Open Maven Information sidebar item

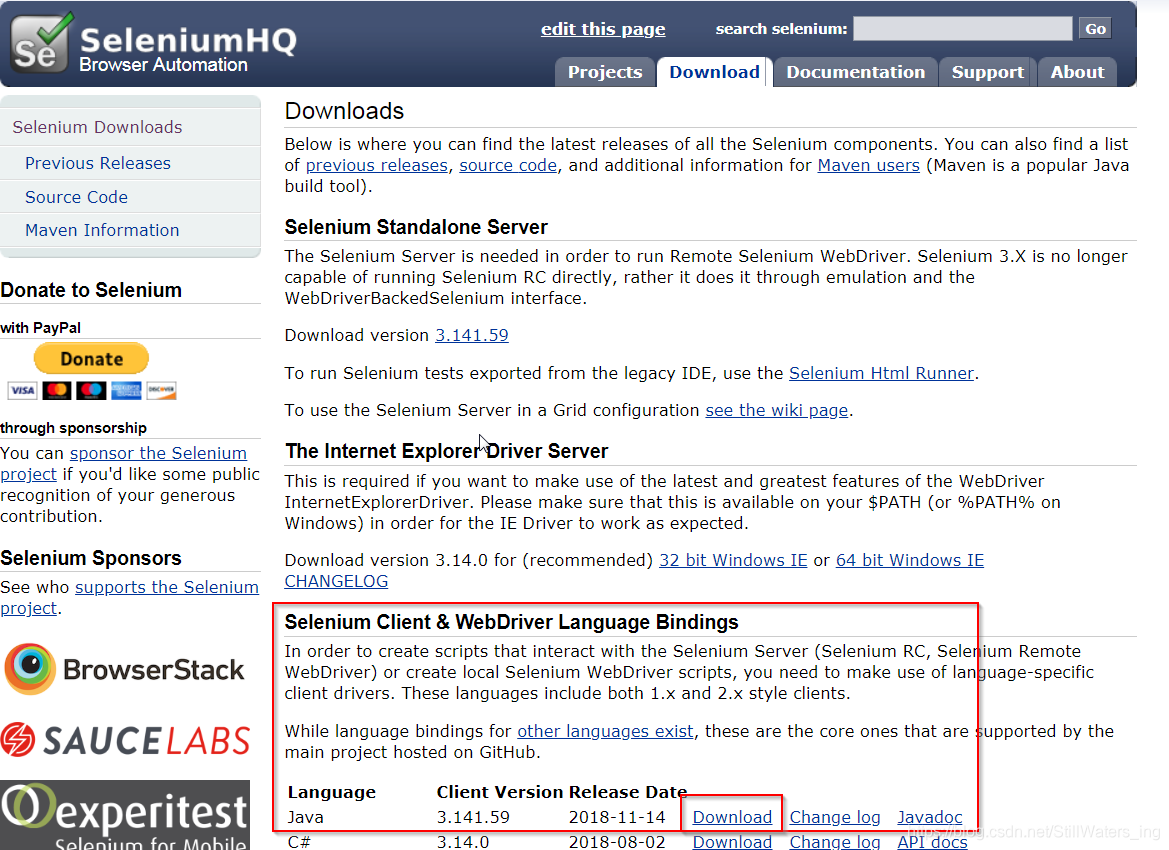pos(102,230)
